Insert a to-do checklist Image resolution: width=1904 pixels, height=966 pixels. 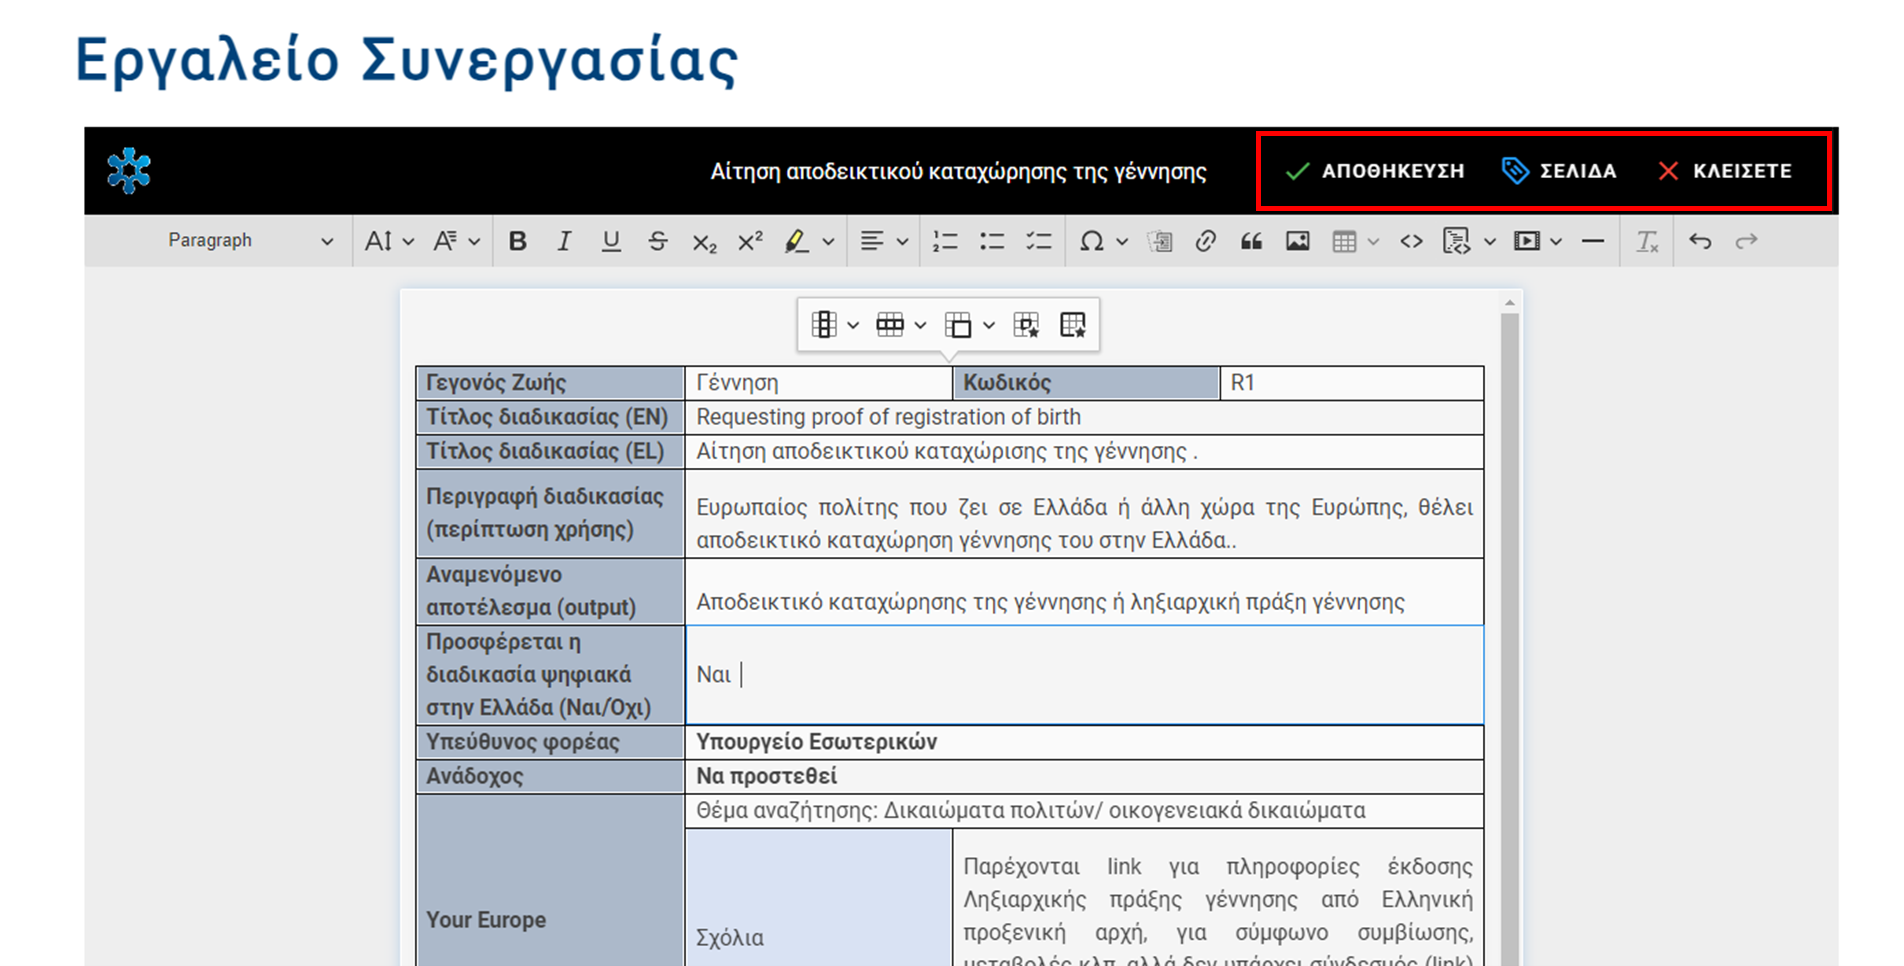pos(1039,241)
